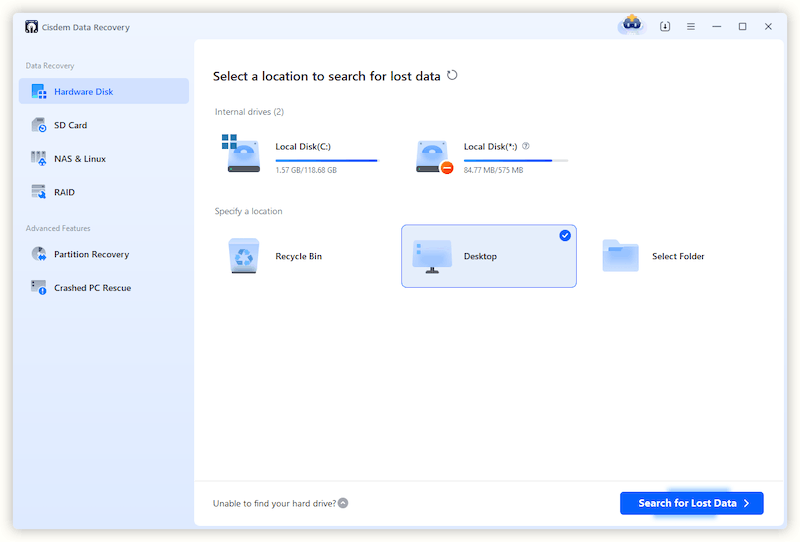Click the SD Card sidebar icon

(39, 125)
